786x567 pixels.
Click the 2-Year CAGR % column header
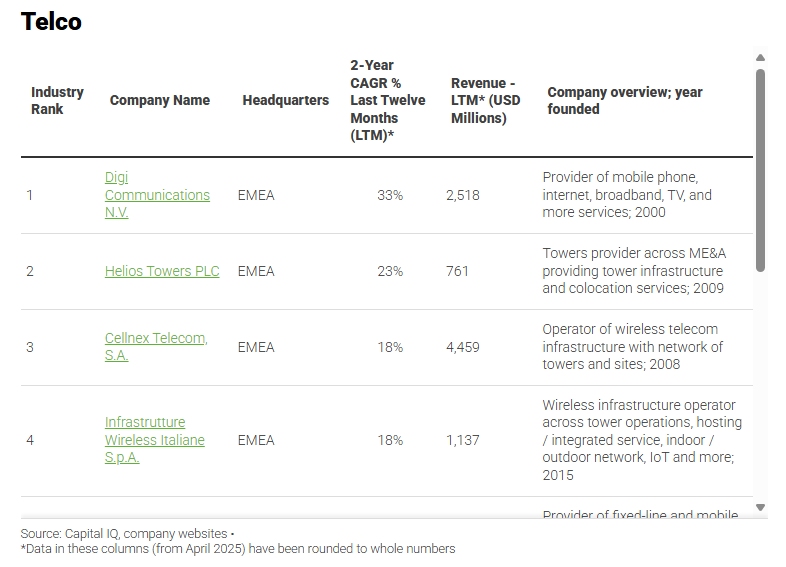(387, 100)
